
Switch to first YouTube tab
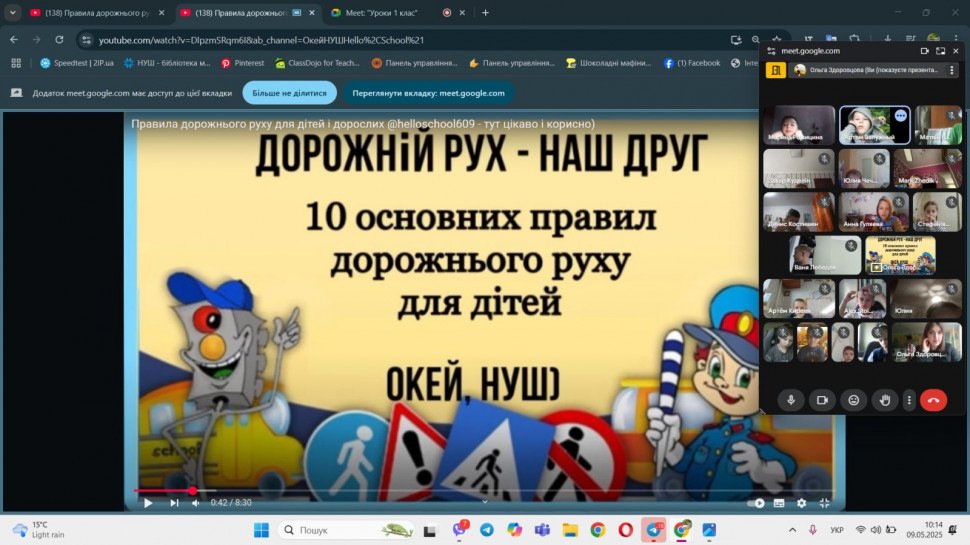click(97, 12)
